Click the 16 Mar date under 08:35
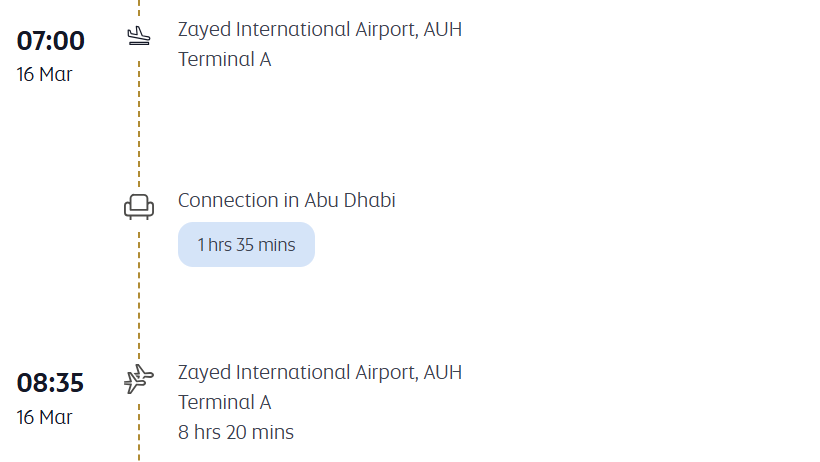The image size is (820, 462). click(45, 416)
